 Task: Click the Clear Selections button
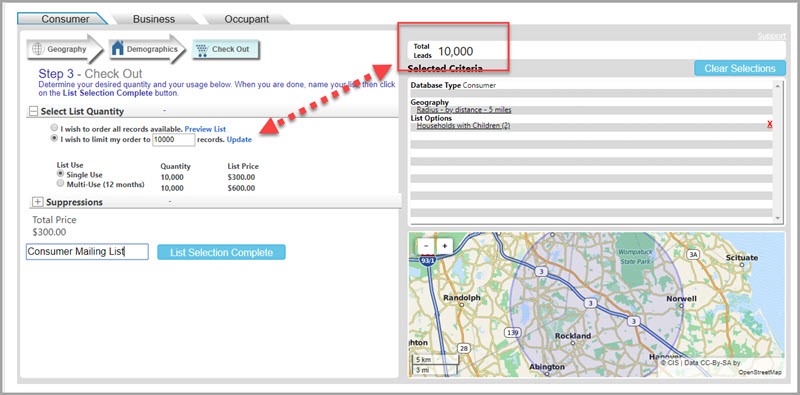click(740, 68)
